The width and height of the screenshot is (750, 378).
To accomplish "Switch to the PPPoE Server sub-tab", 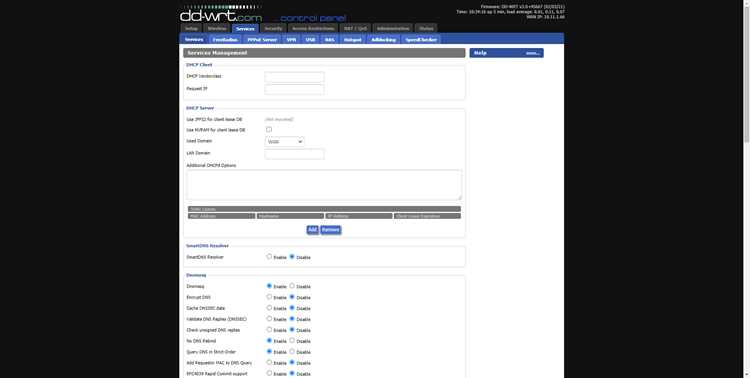I will pyautogui.click(x=262, y=40).
